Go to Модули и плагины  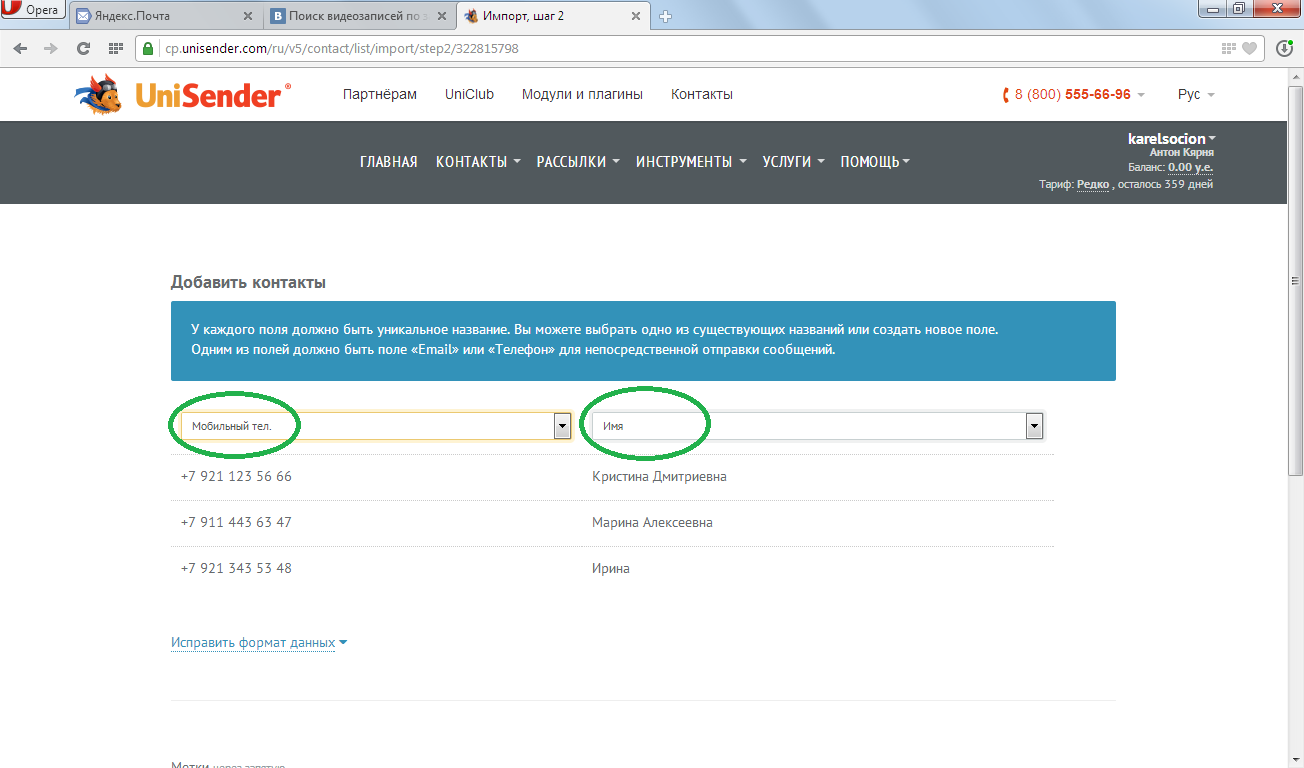pyautogui.click(x=582, y=95)
